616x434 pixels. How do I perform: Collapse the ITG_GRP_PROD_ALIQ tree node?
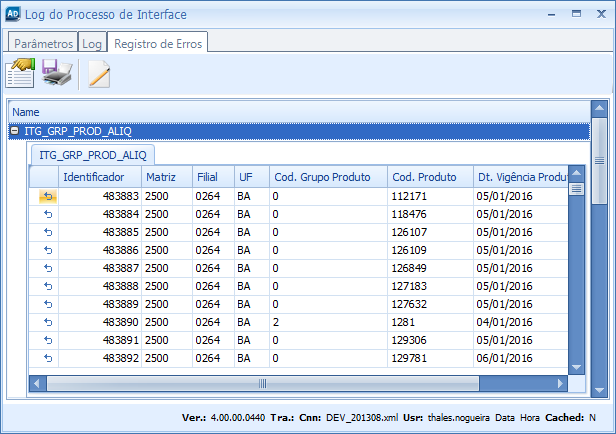tap(15, 131)
